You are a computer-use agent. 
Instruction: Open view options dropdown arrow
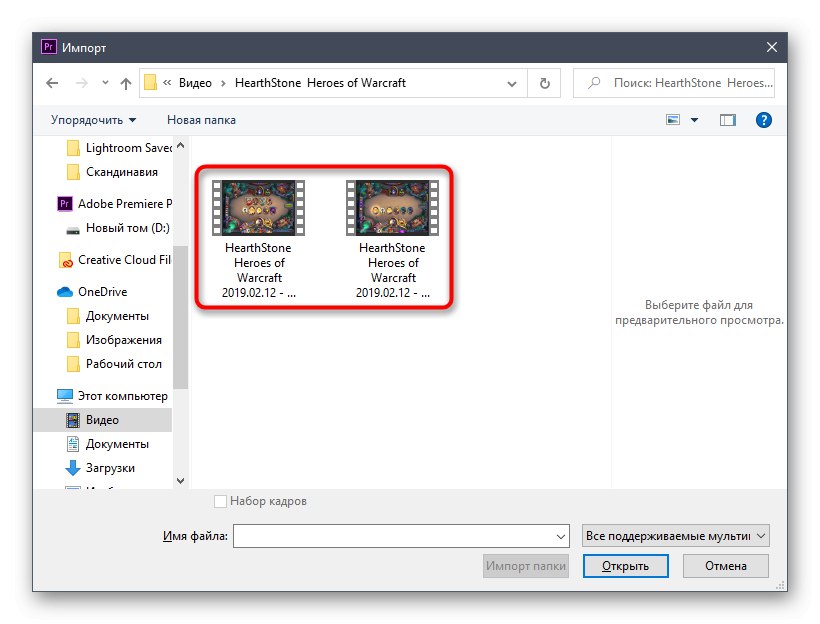click(x=694, y=120)
